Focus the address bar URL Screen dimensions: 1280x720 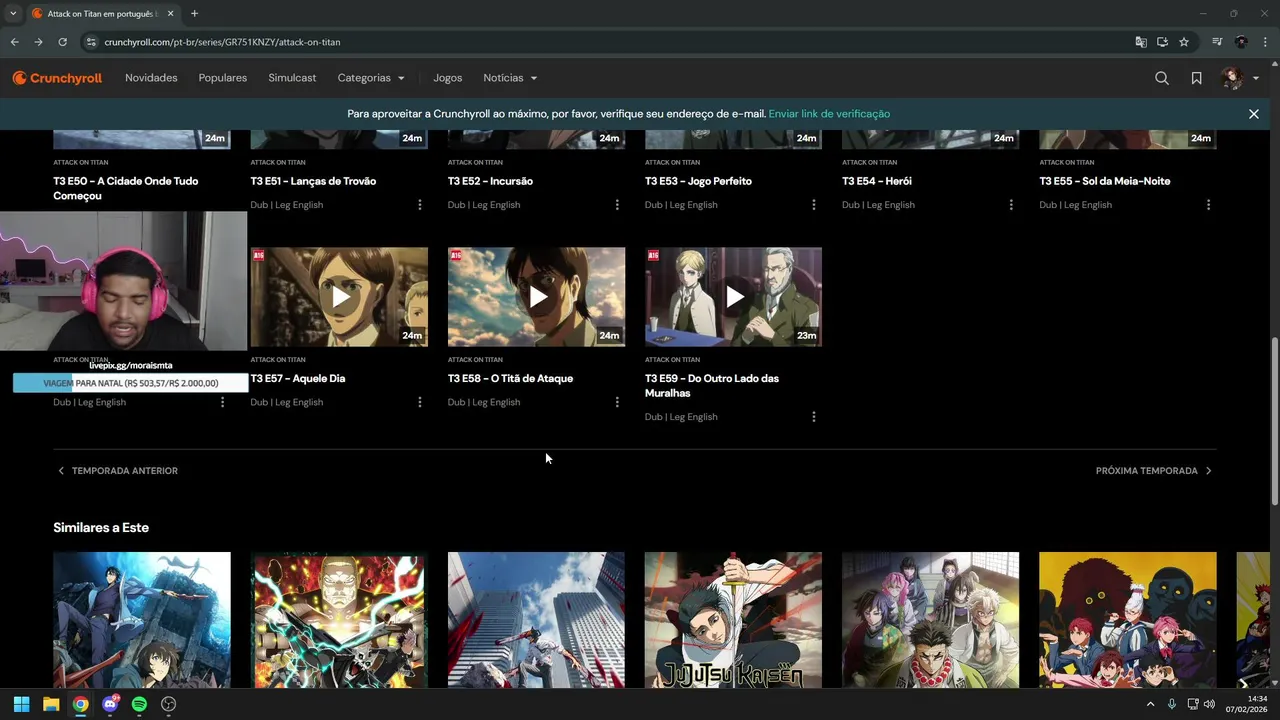222,42
